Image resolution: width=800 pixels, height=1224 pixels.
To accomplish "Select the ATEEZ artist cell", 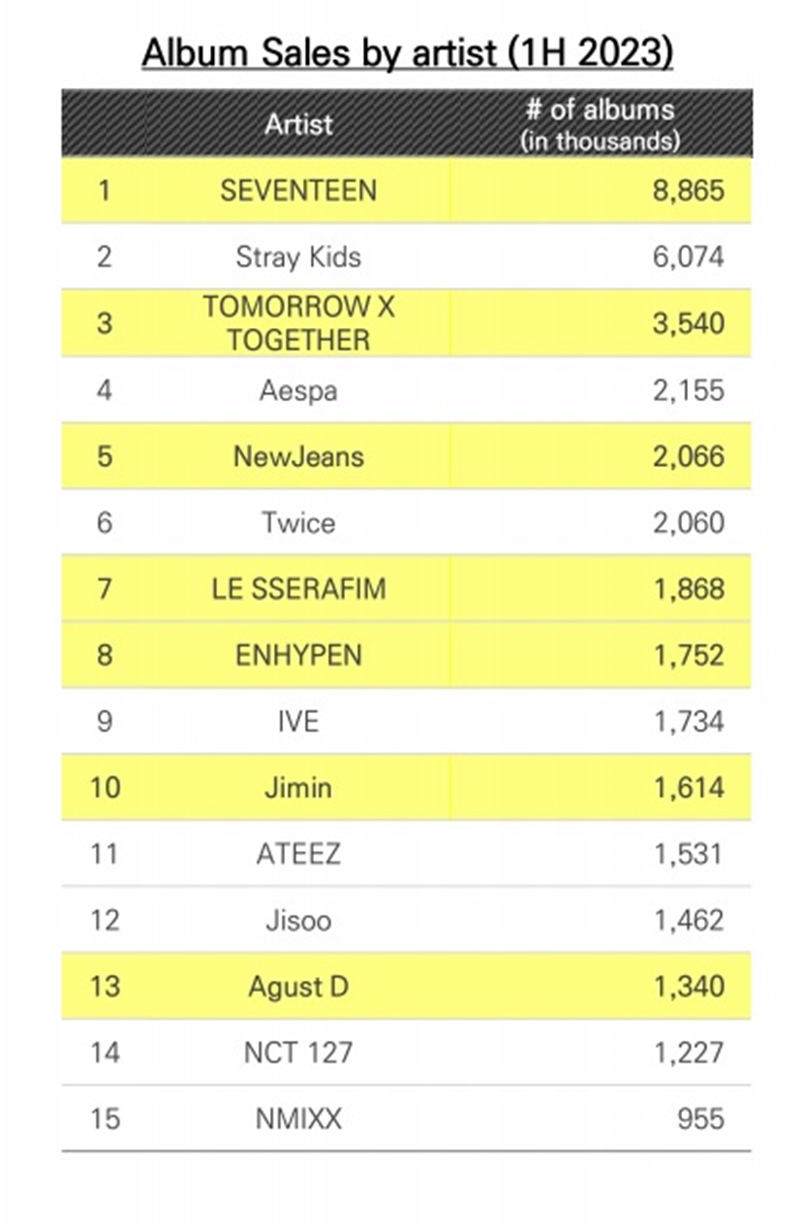I will (x=298, y=853).
